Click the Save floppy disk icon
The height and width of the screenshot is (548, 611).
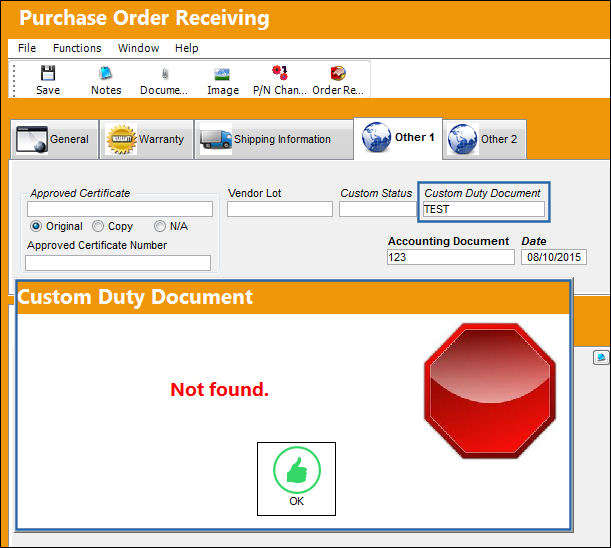pos(48,73)
